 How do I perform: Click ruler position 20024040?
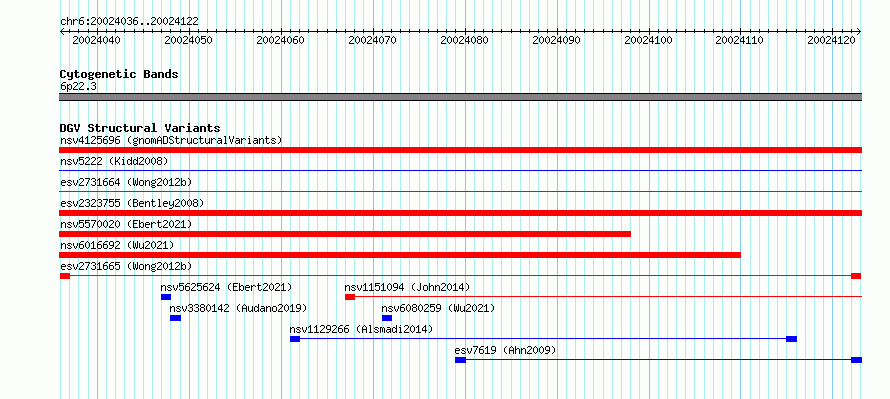pyautogui.click(x=96, y=40)
